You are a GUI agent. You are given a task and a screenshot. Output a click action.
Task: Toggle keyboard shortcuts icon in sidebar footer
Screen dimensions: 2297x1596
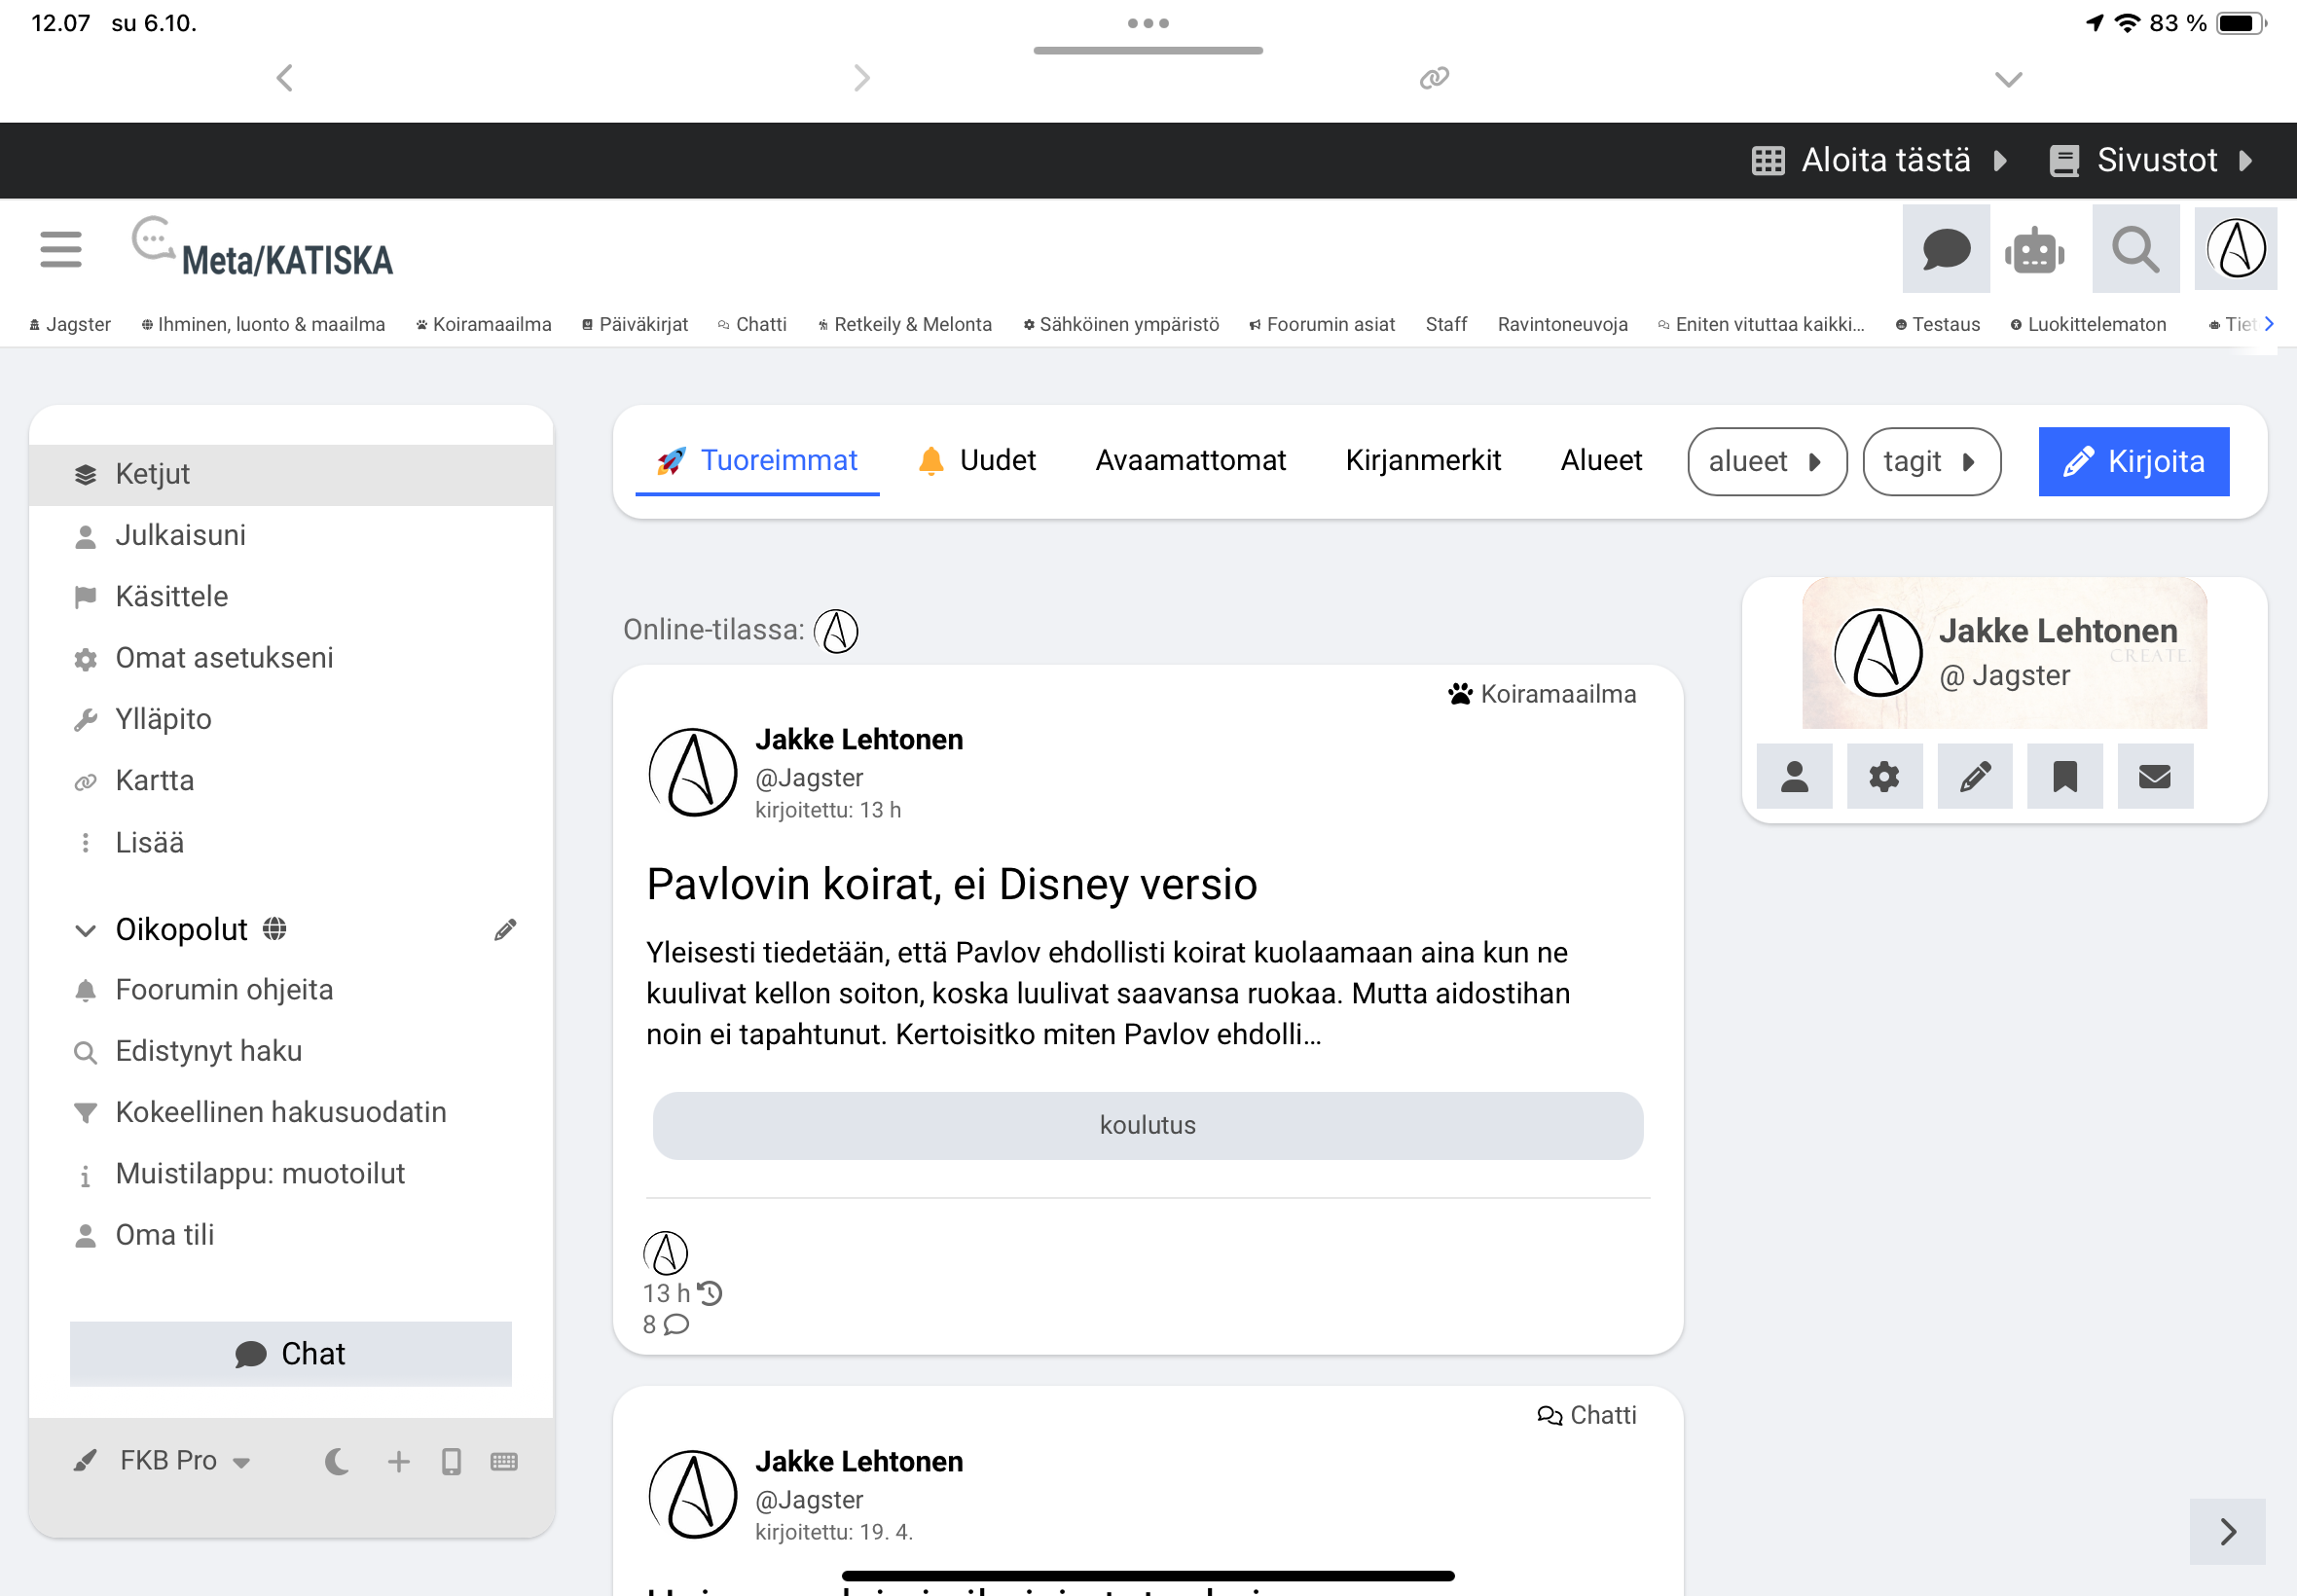point(504,1462)
